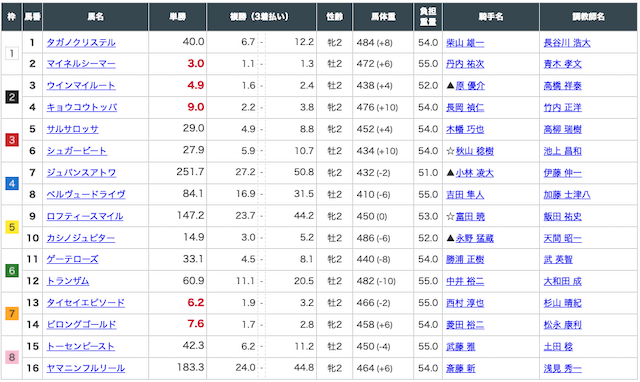Open jockey 菱田 裕二 profile
The height and width of the screenshot is (382, 640).
click(465, 325)
